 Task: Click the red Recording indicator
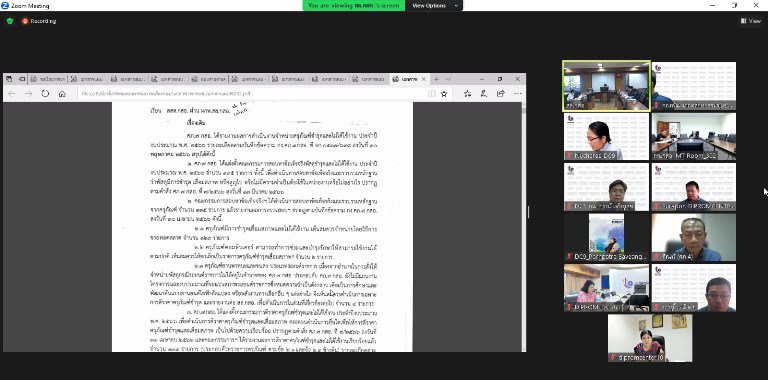coord(39,21)
